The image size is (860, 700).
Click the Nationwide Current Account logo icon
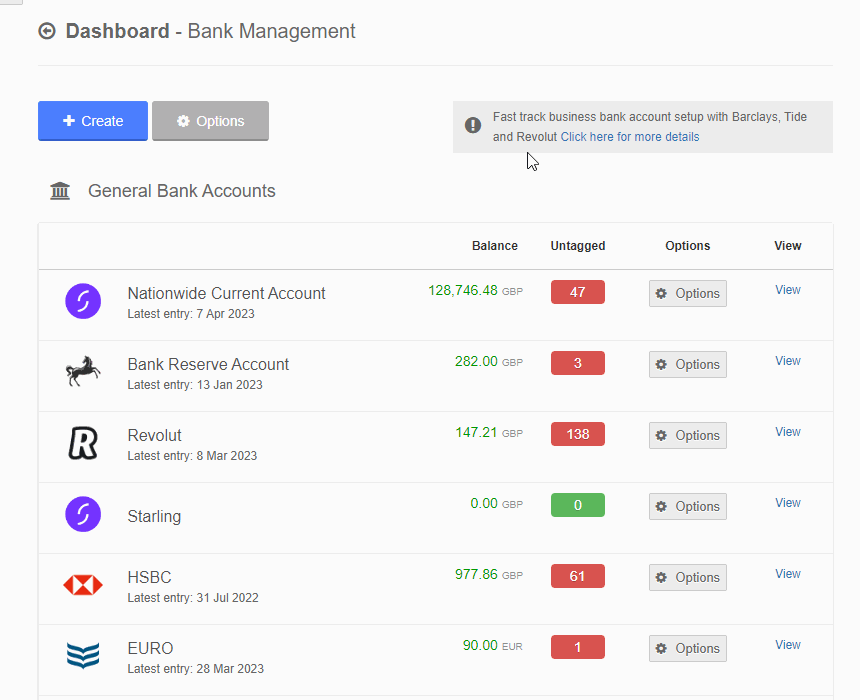[83, 301]
